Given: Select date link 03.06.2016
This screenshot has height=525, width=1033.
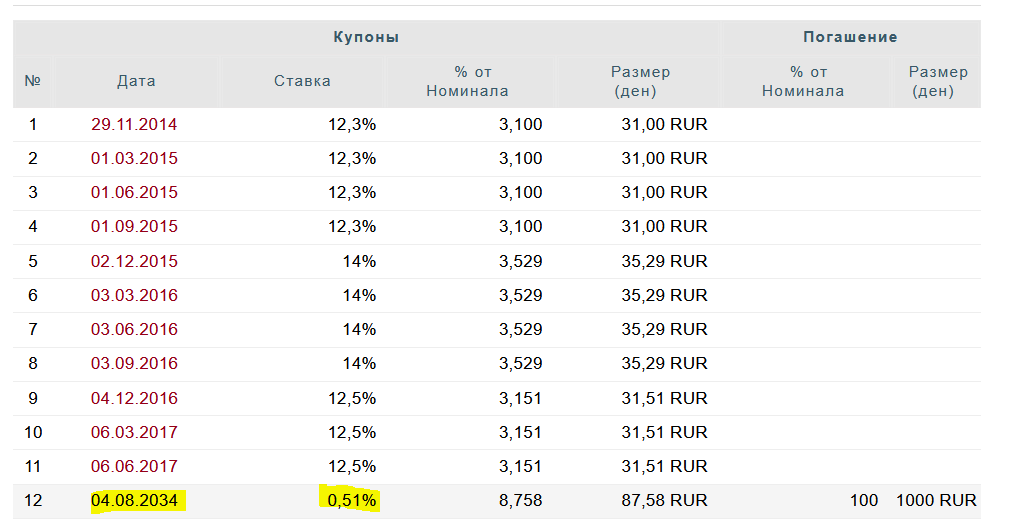Looking at the screenshot, I should [x=134, y=330].
